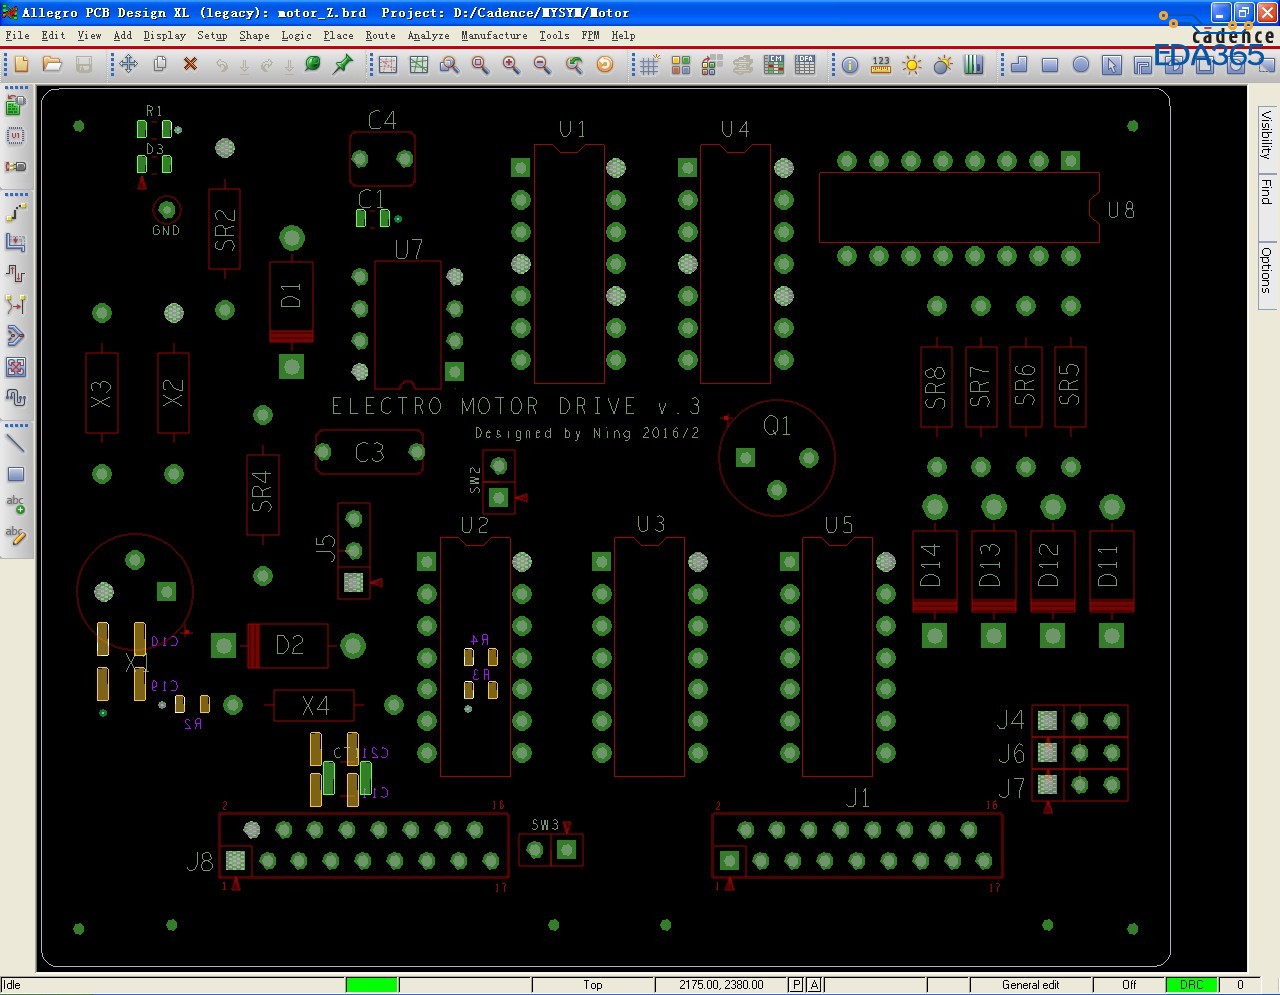Viewport: 1280px width, 995px height.
Task: Select the Text Edit pencil tool
Action: tap(16, 536)
